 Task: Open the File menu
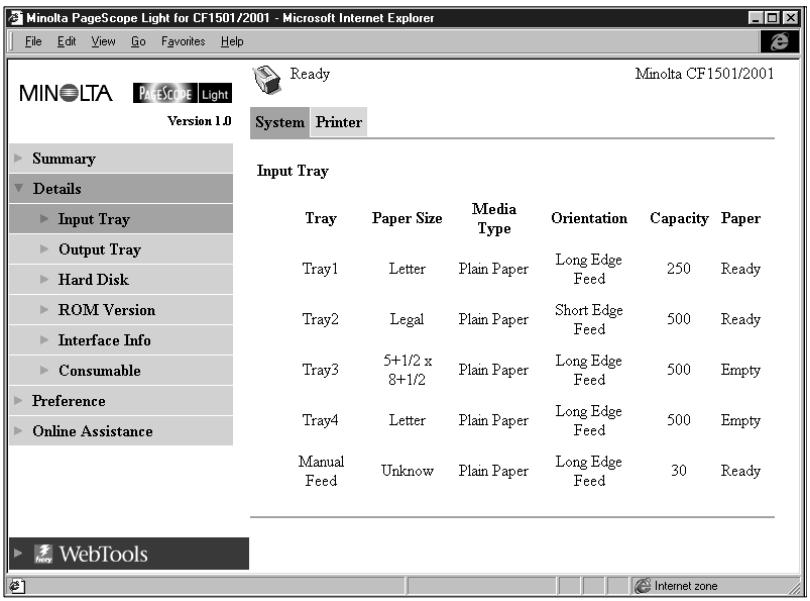(x=33, y=41)
